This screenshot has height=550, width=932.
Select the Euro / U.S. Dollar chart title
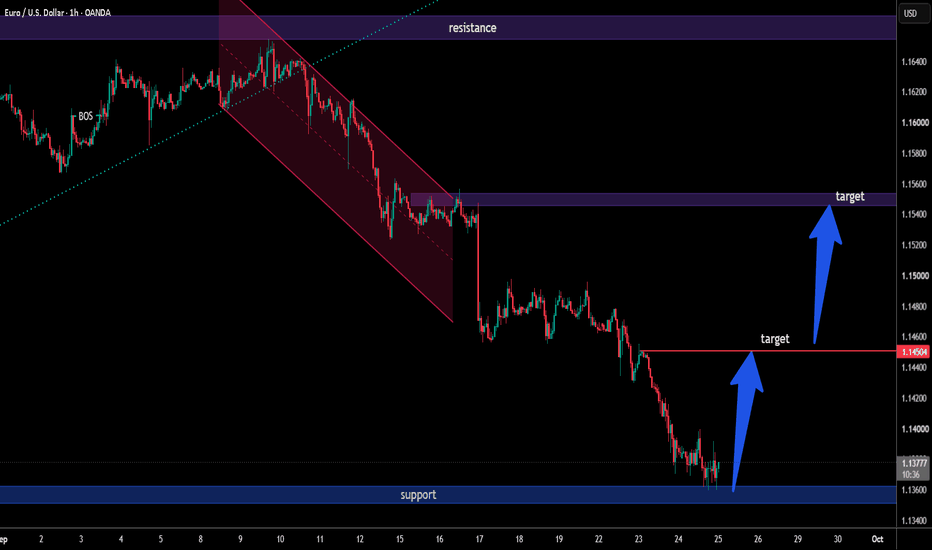point(57,12)
